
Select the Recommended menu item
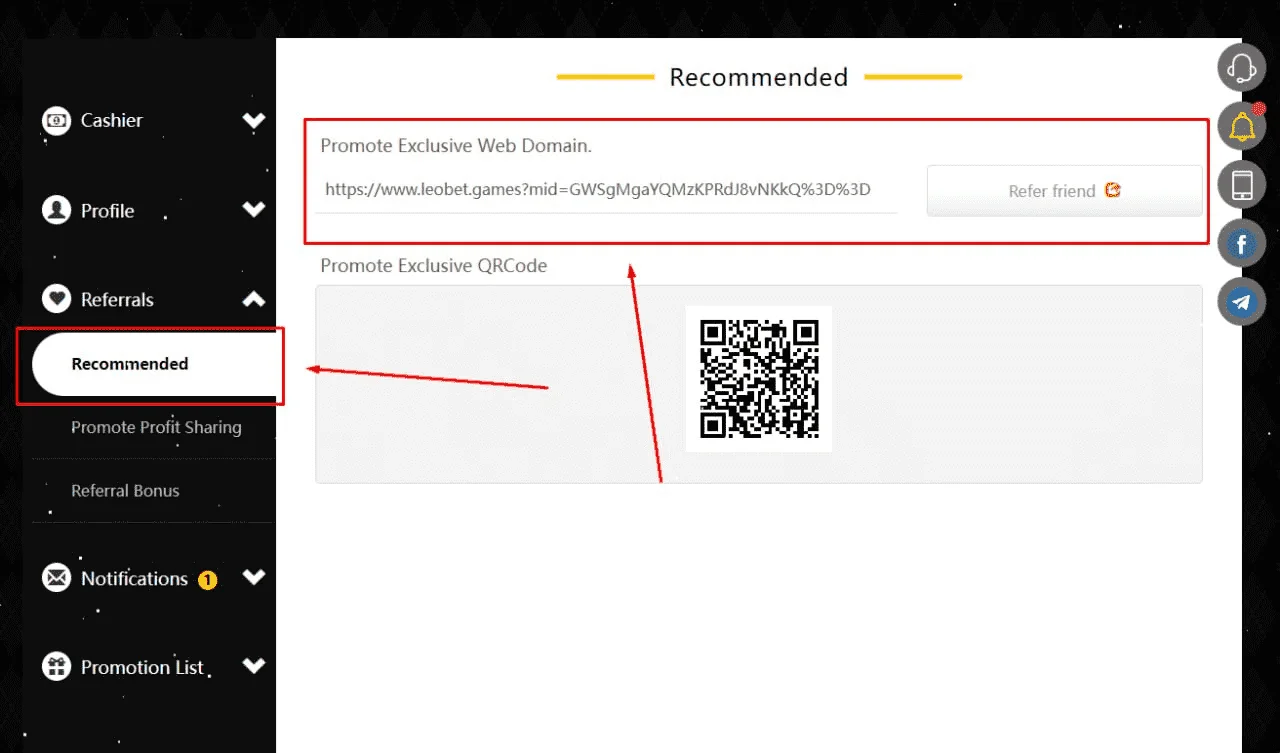[155, 365]
